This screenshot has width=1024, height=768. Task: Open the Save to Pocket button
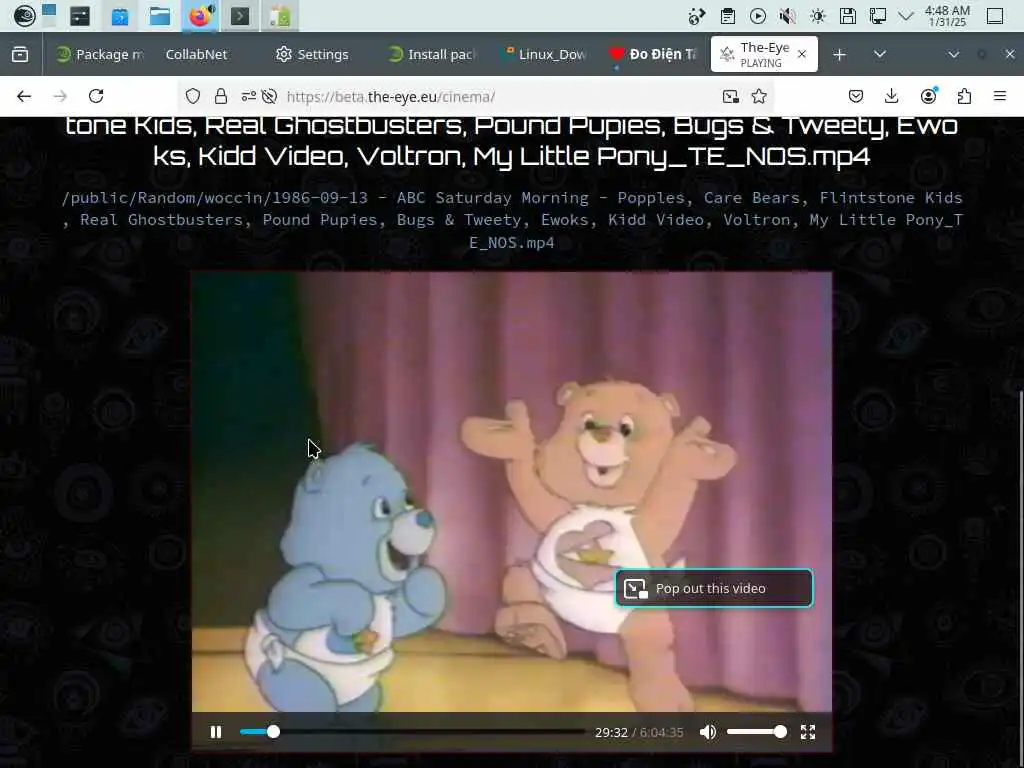[x=856, y=97]
